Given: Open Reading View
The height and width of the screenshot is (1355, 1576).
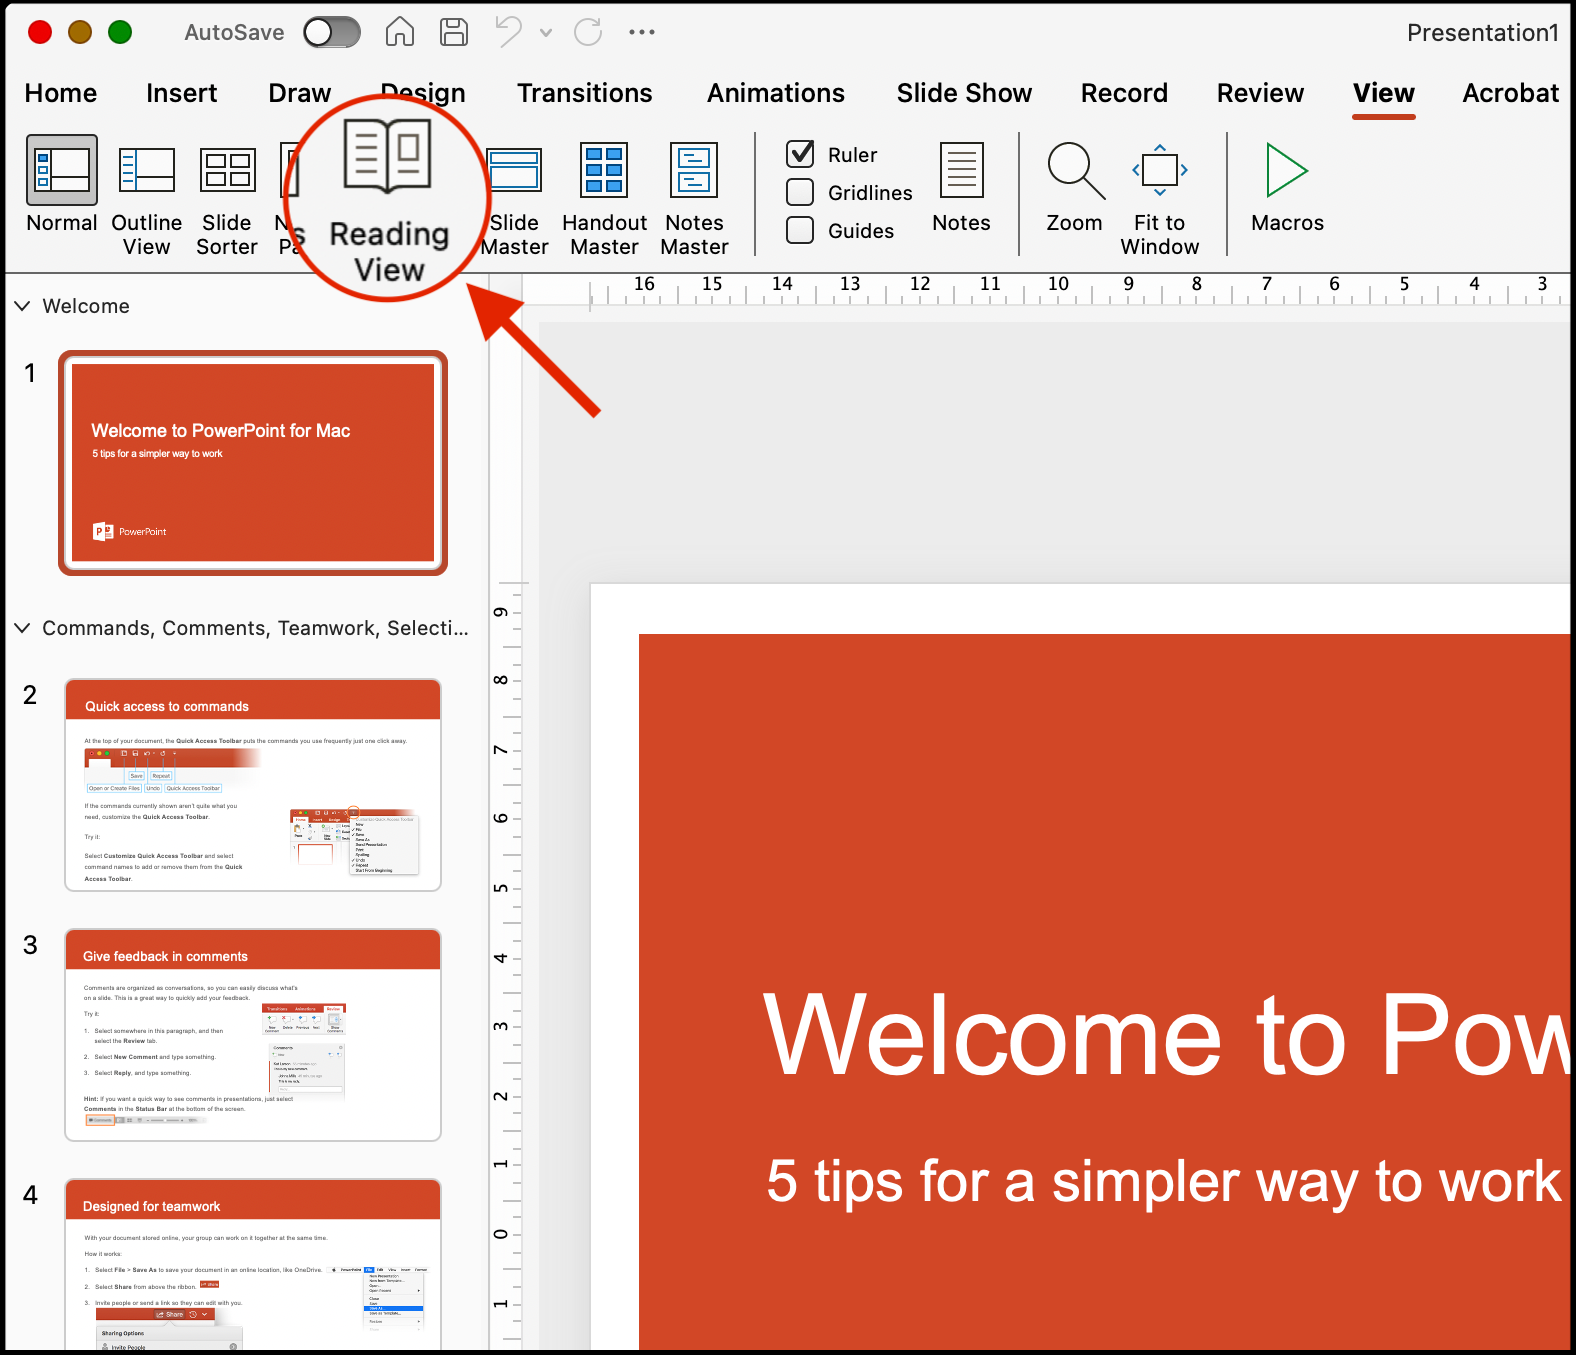Looking at the screenshot, I should (x=388, y=200).
